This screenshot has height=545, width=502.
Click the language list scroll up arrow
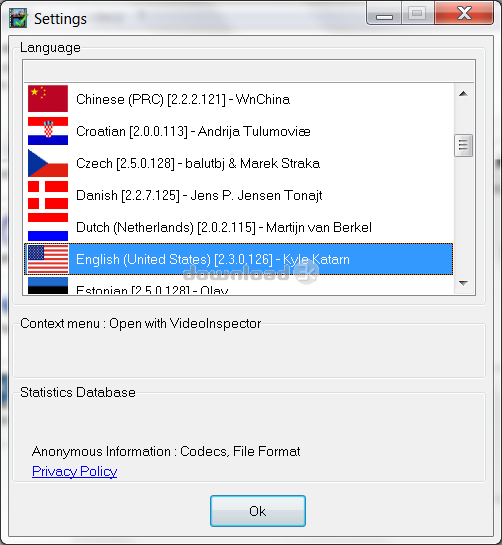[x=463, y=93]
